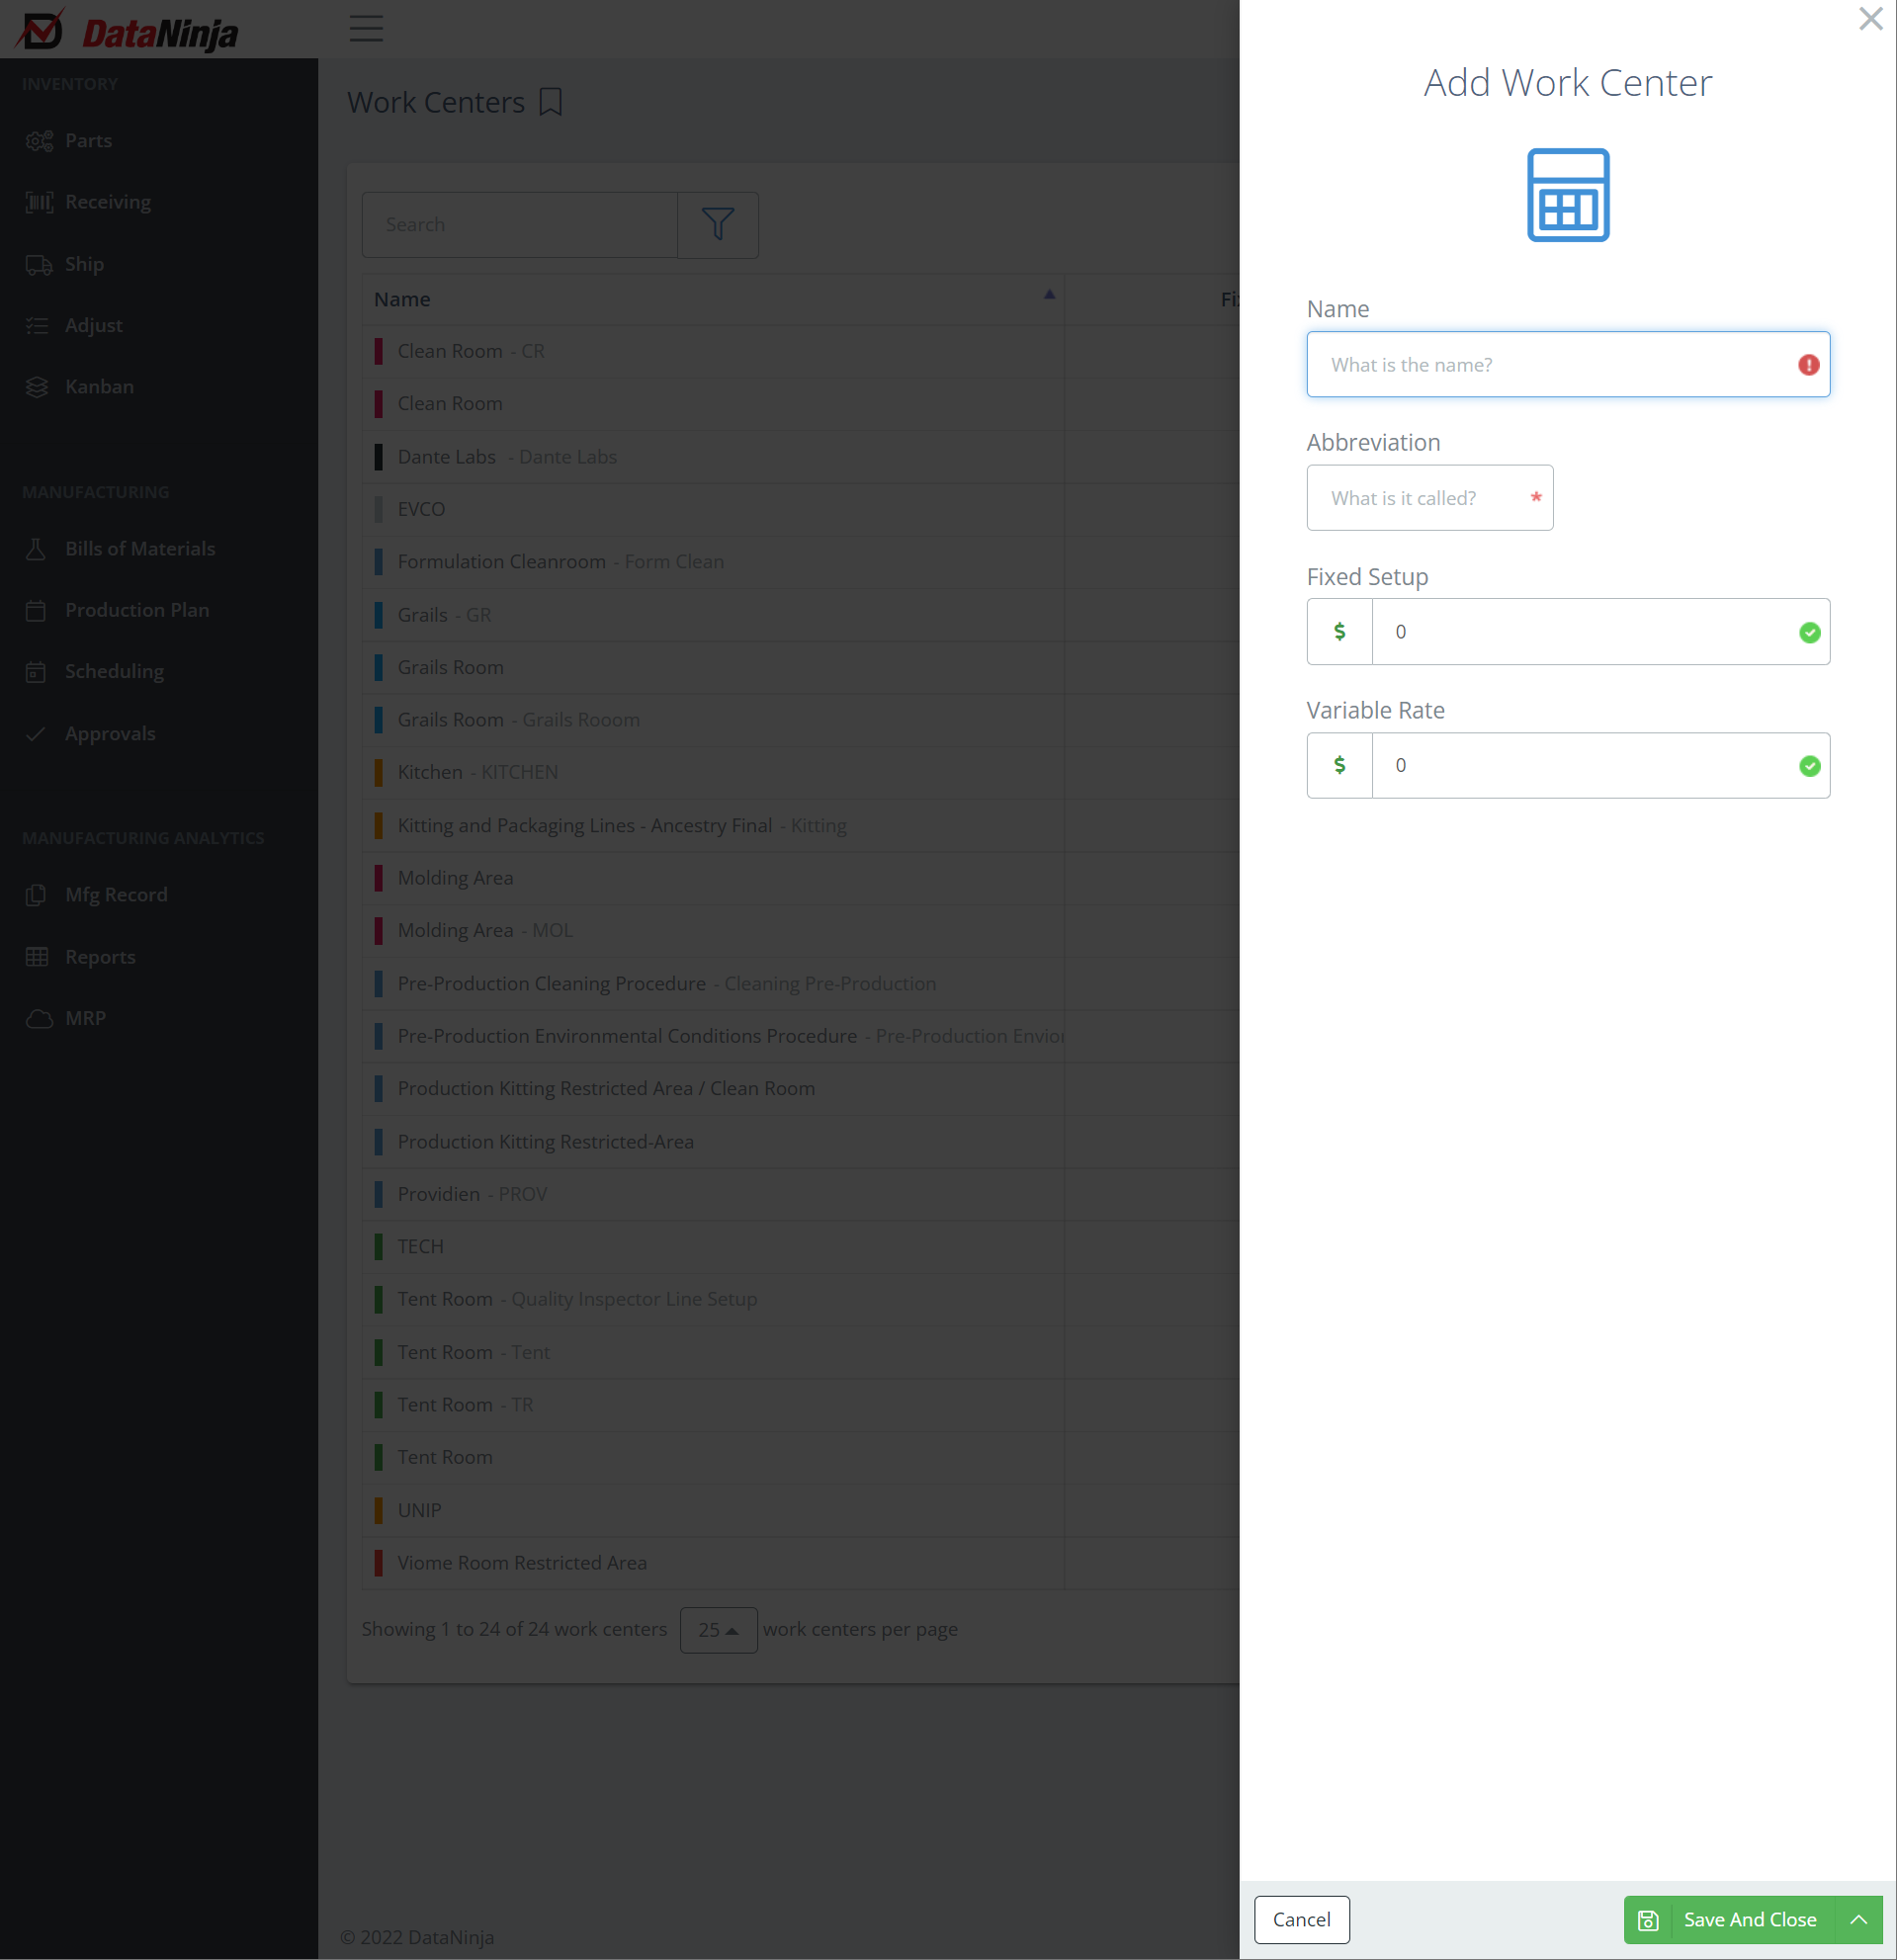Screen dimensions: 1897x1960
Task: Click the Approvals checkmark icon
Action: [36, 734]
